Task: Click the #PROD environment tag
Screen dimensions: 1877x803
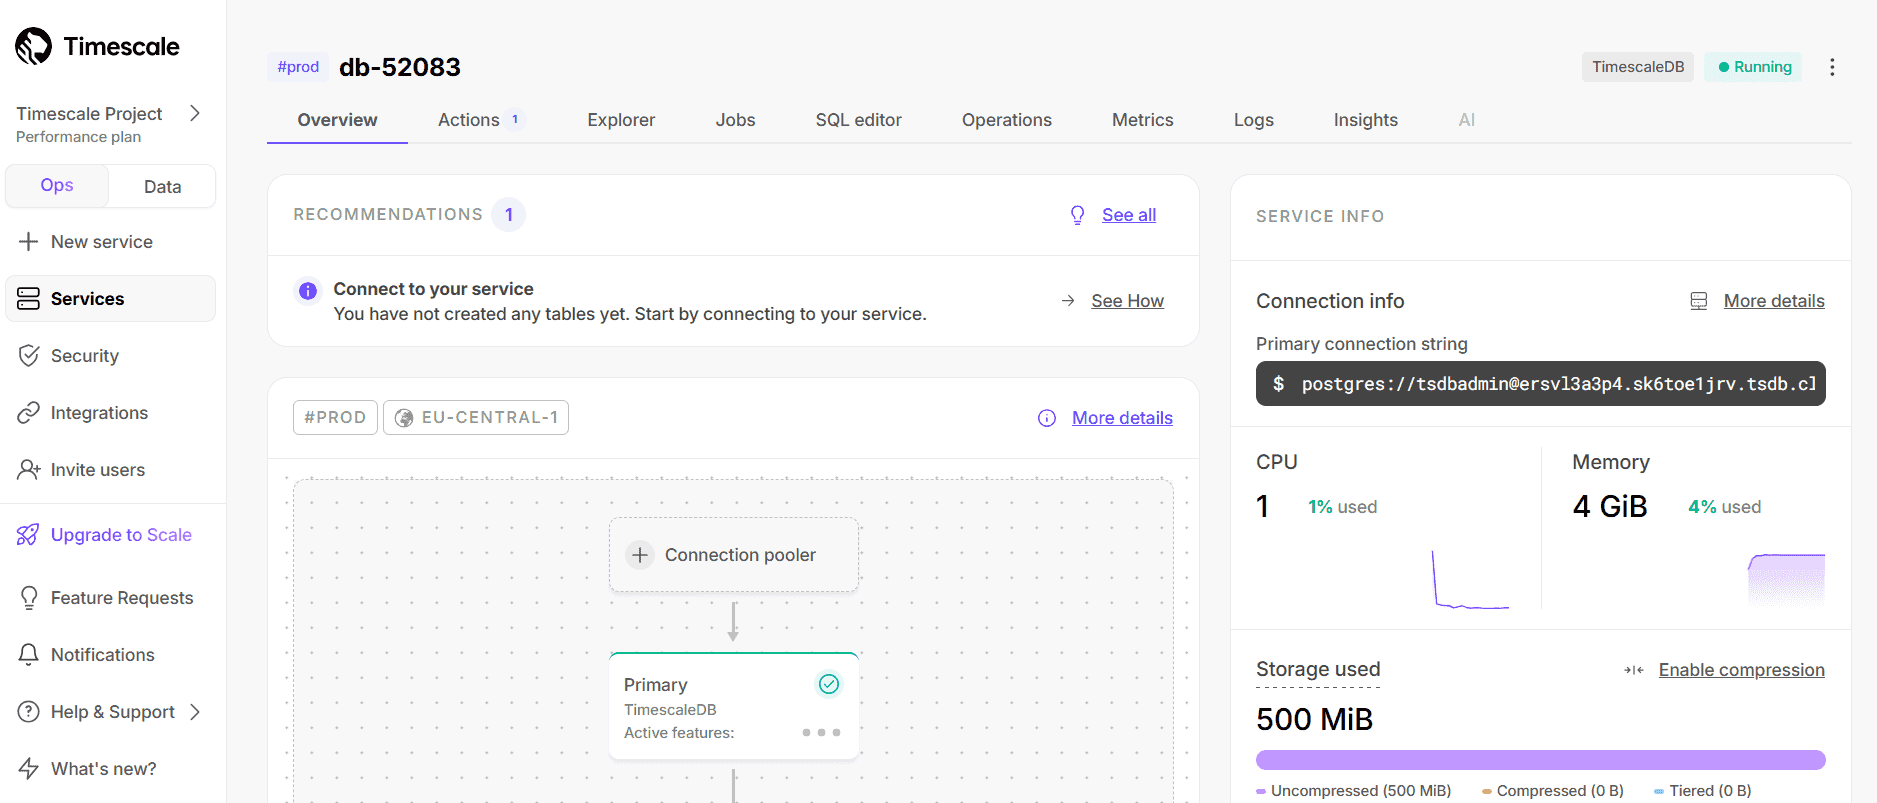Action: click(x=335, y=418)
